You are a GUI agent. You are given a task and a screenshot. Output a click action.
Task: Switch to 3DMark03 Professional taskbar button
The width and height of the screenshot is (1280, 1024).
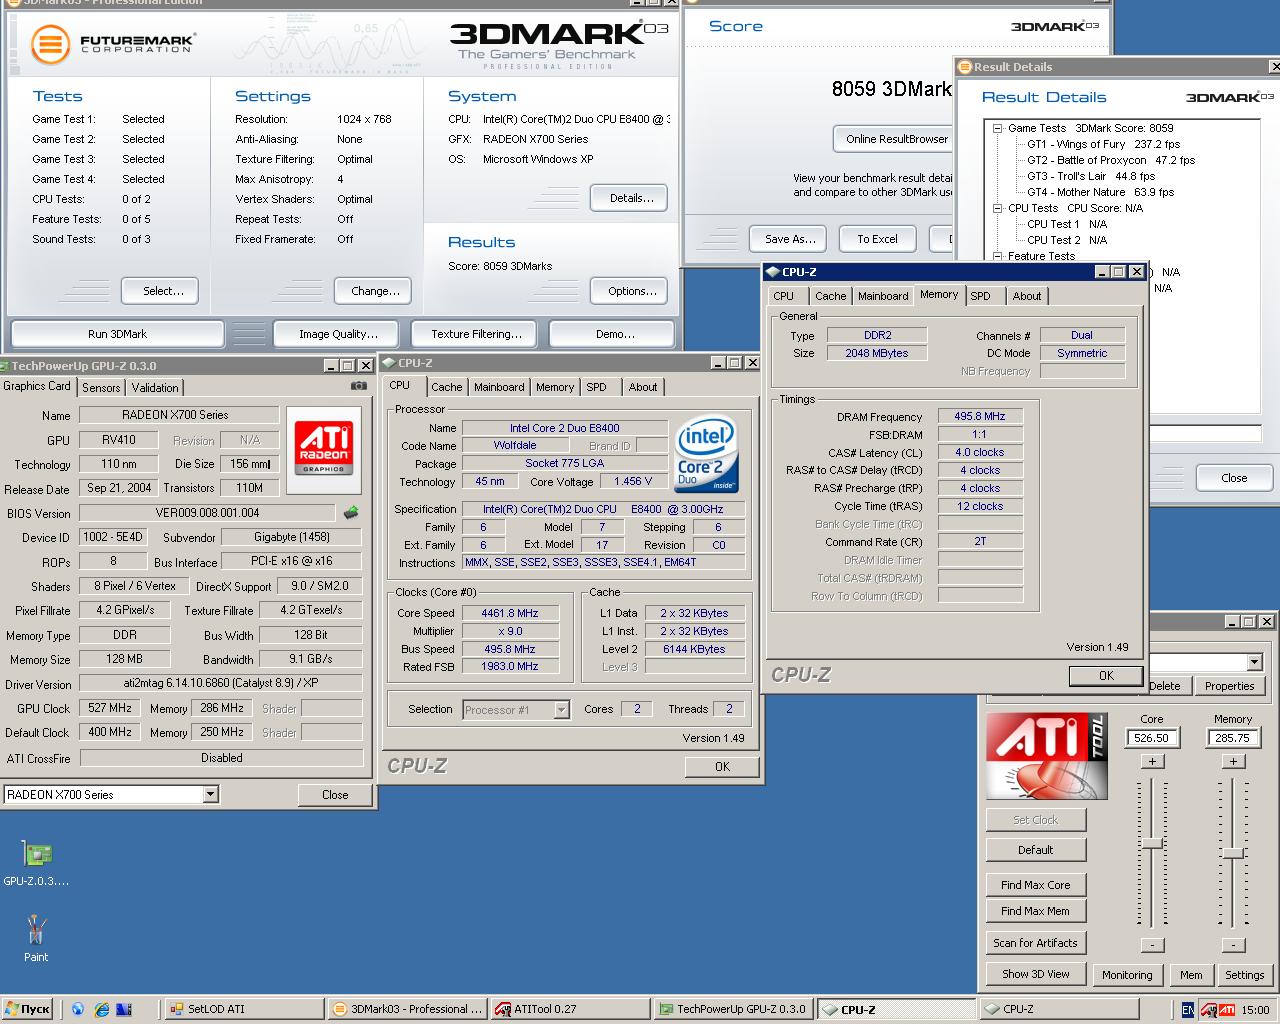point(407,1009)
